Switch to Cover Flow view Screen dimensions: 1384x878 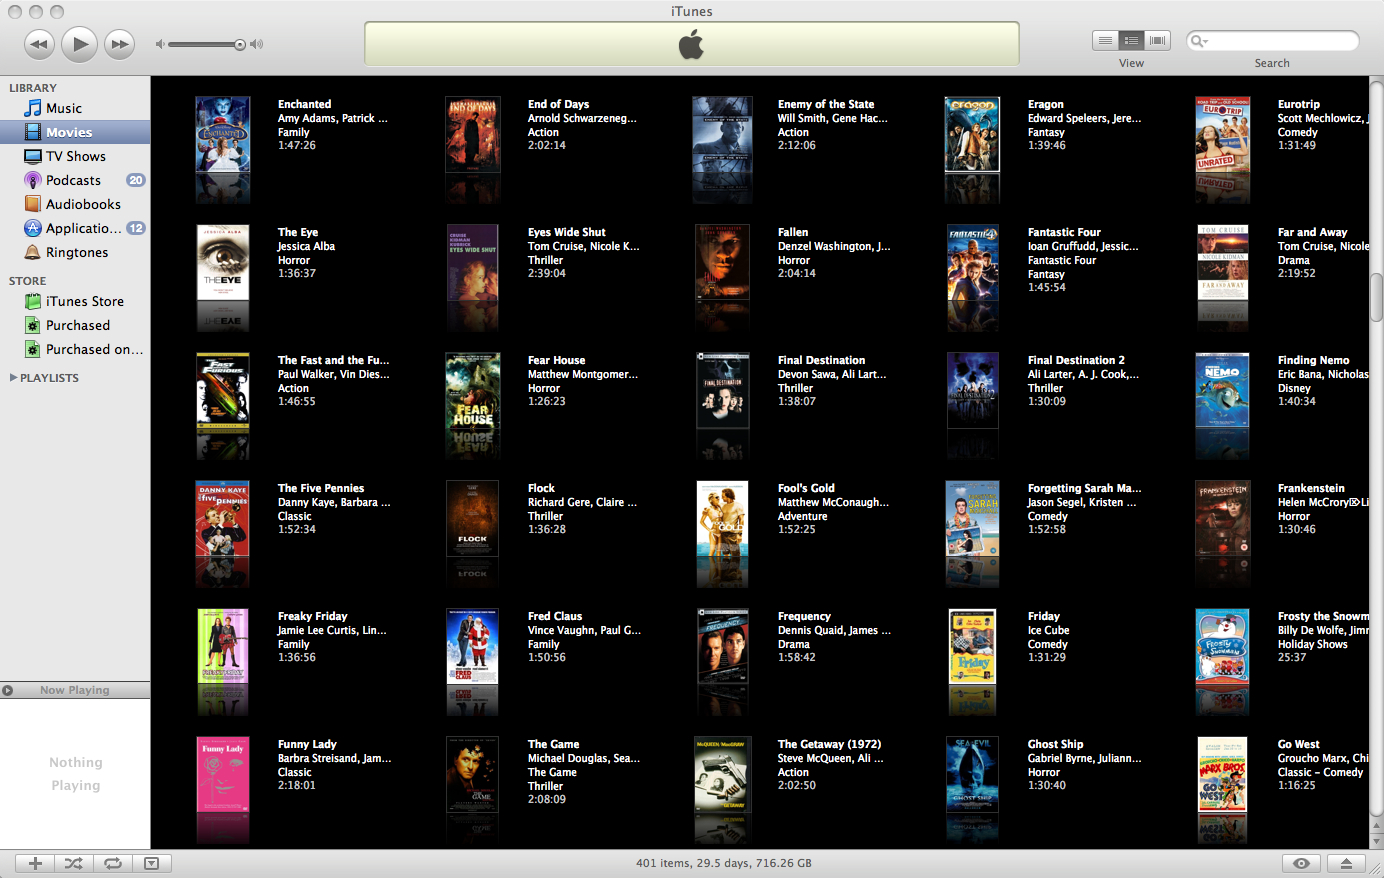tap(1157, 40)
